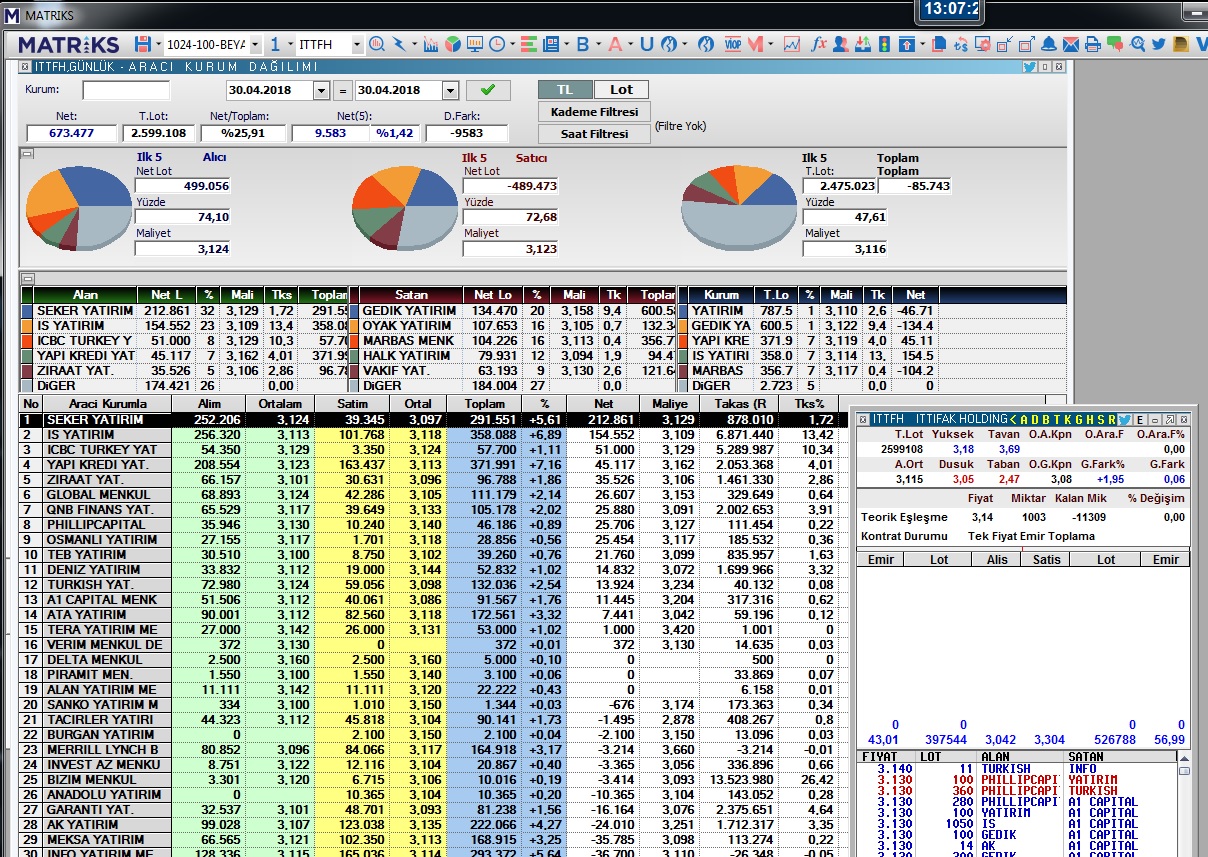Open the currency exchange t/$ toolbar icon

click(x=961, y=45)
